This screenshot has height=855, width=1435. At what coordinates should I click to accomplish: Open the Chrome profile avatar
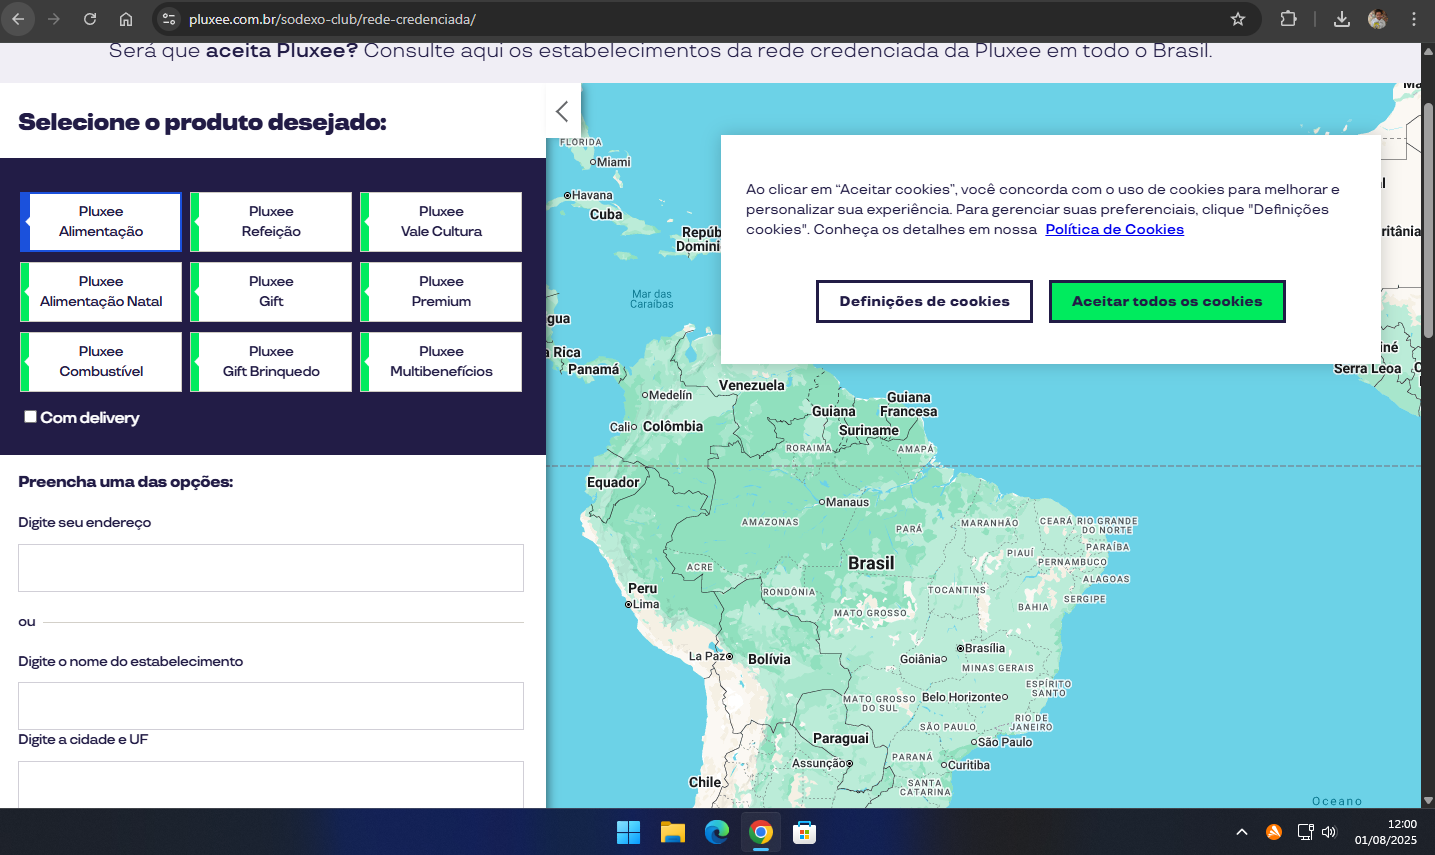pyautogui.click(x=1378, y=19)
